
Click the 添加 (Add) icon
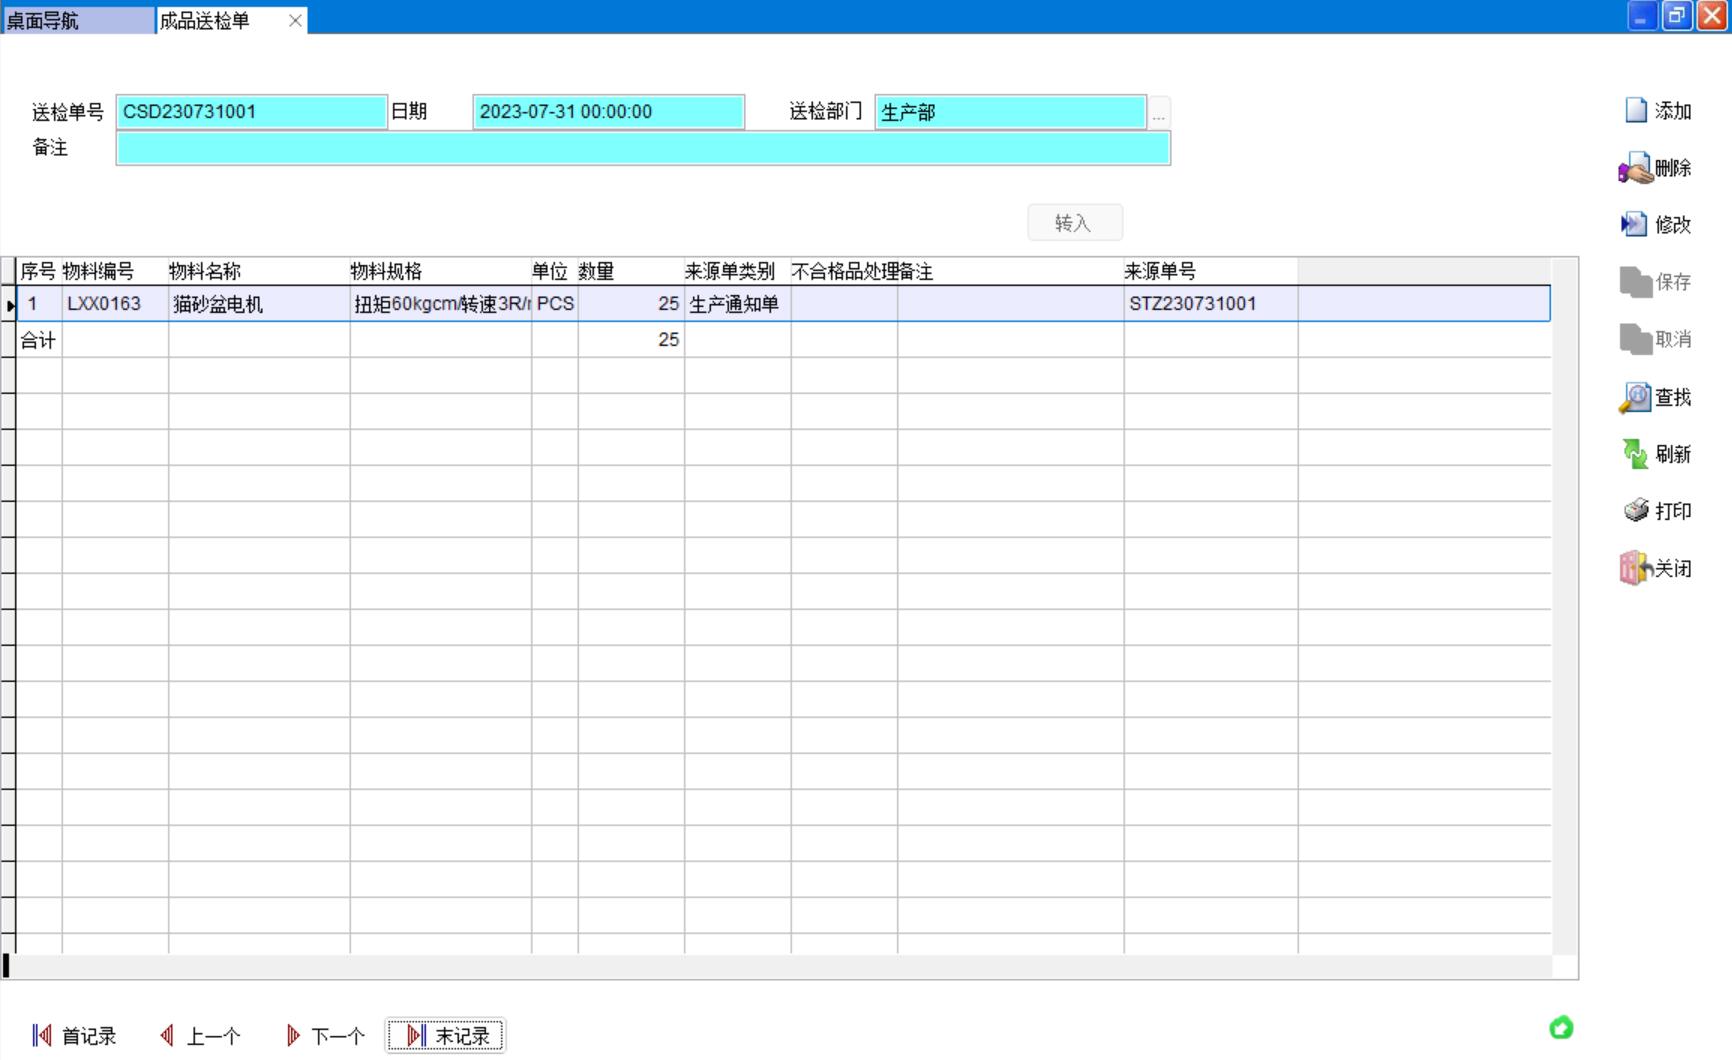coord(1636,111)
